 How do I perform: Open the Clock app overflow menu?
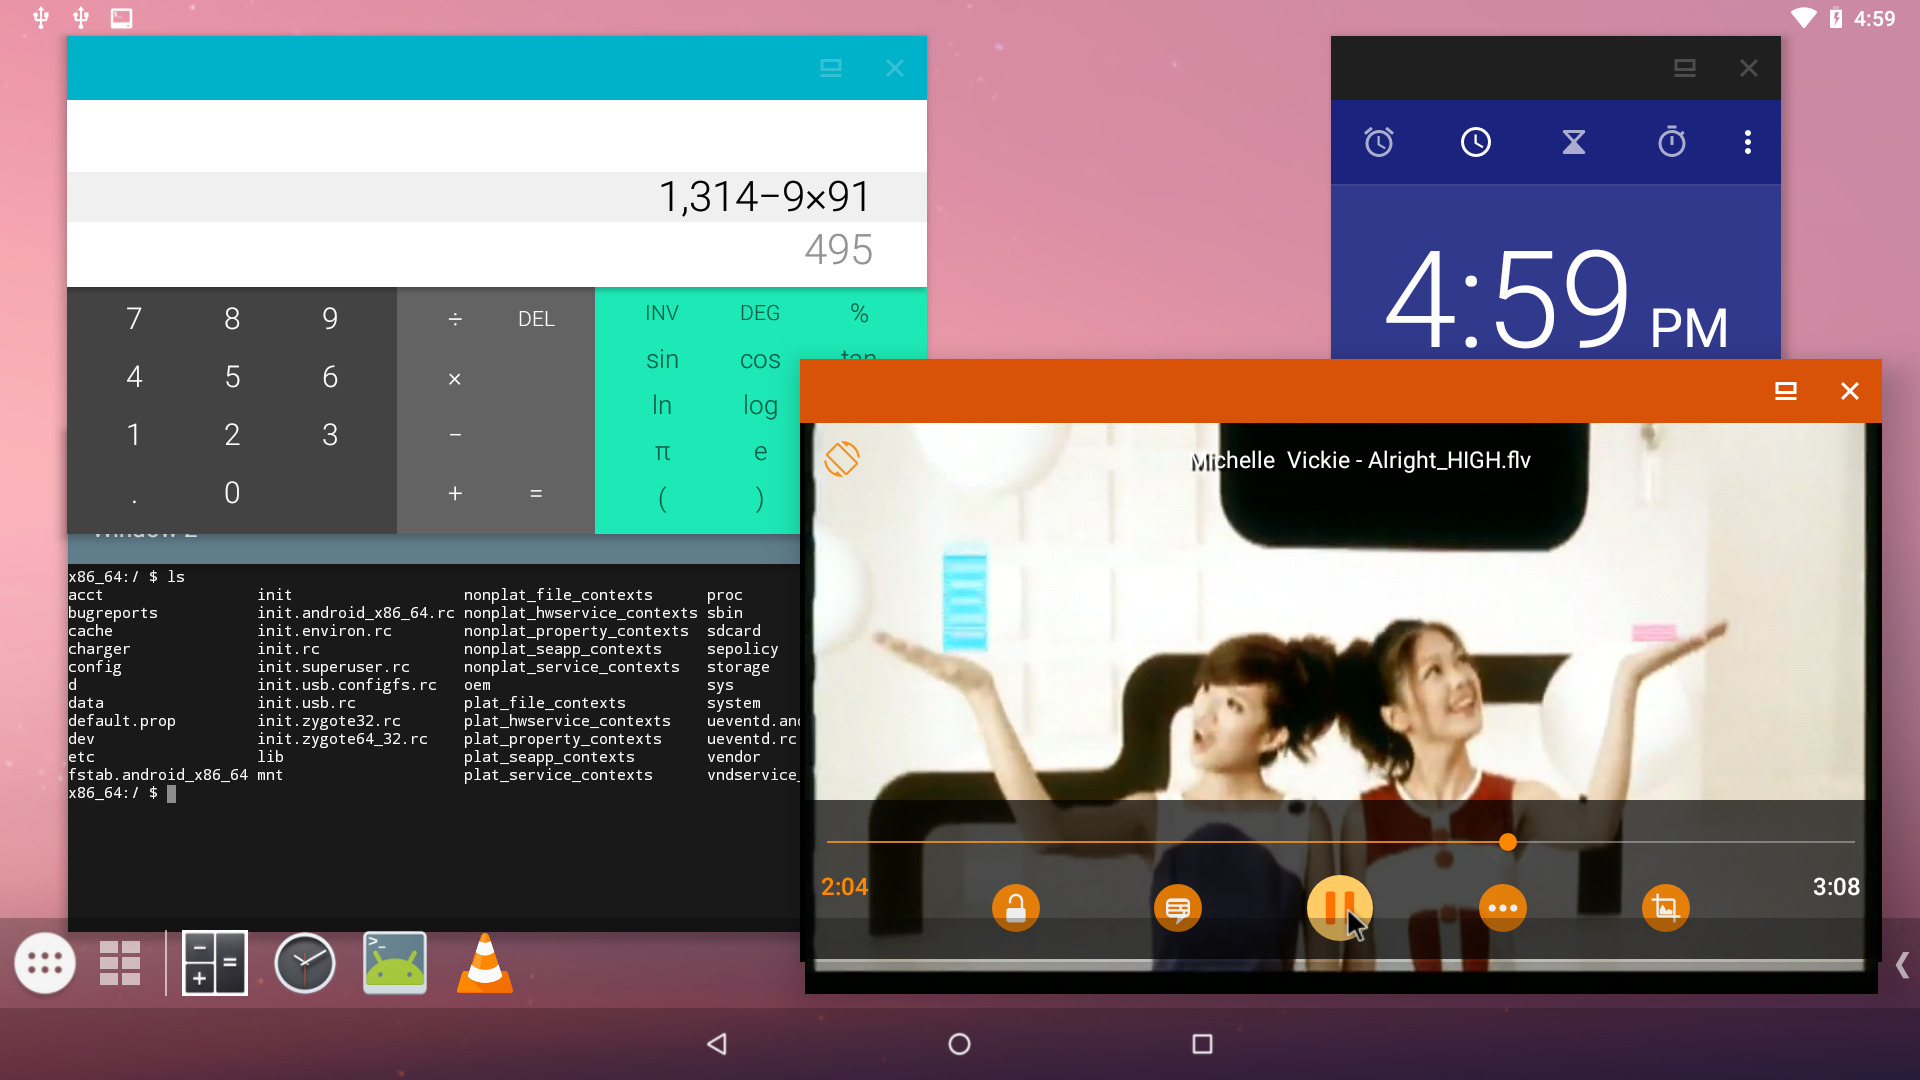click(x=1747, y=141)
